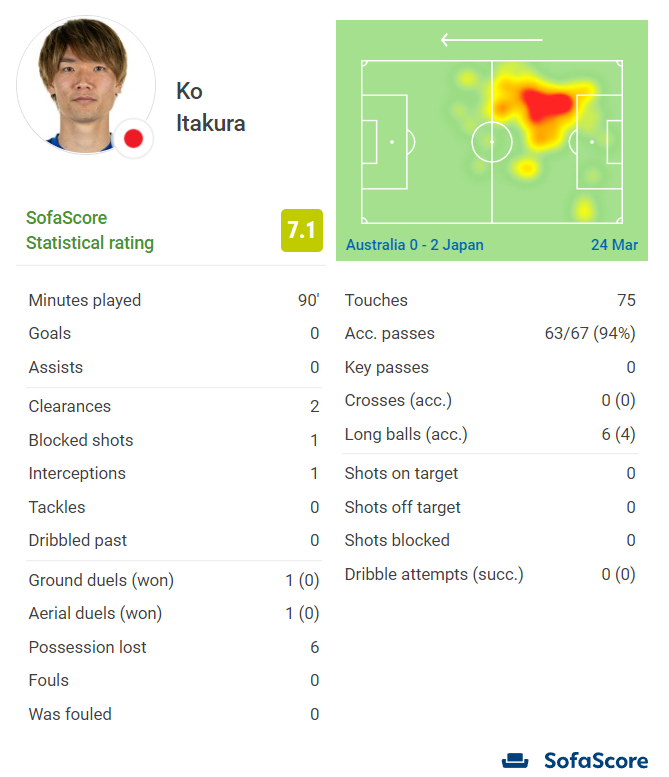Select the Minutes played stat row
The width and height of the screenshot is (669, 777).
tap(174, 300)
